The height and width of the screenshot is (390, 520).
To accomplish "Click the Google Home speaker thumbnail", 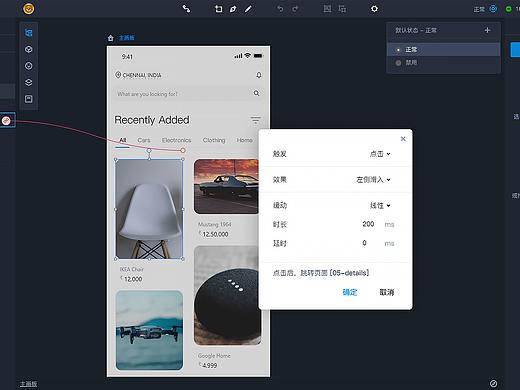I will tap(227, 296).
